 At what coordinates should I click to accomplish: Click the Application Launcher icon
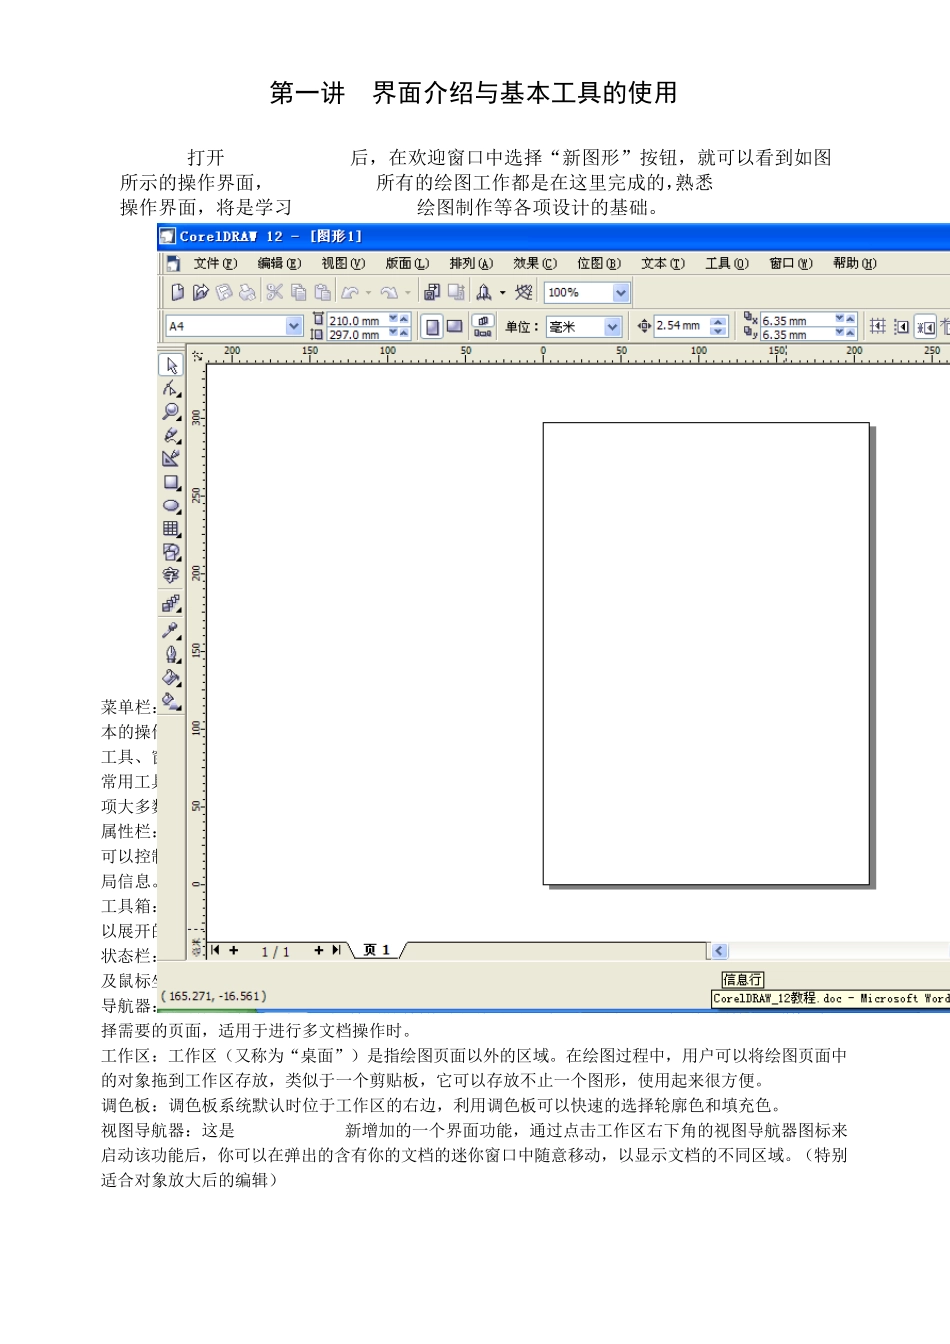coord(484,292)
